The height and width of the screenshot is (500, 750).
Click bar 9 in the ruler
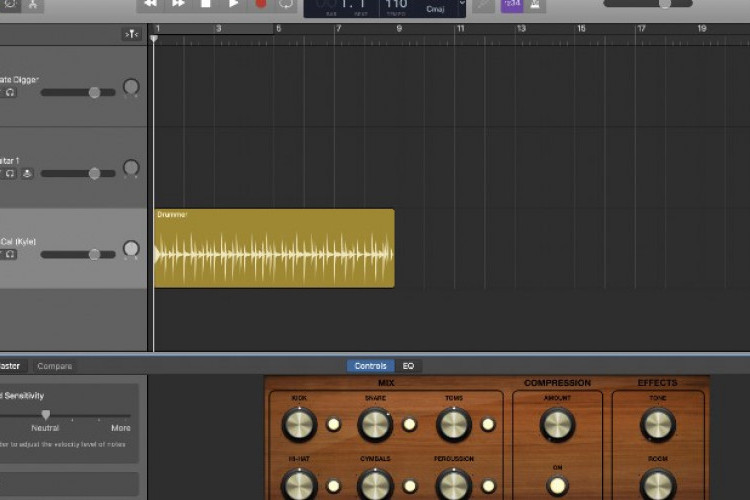click(399, 29)
